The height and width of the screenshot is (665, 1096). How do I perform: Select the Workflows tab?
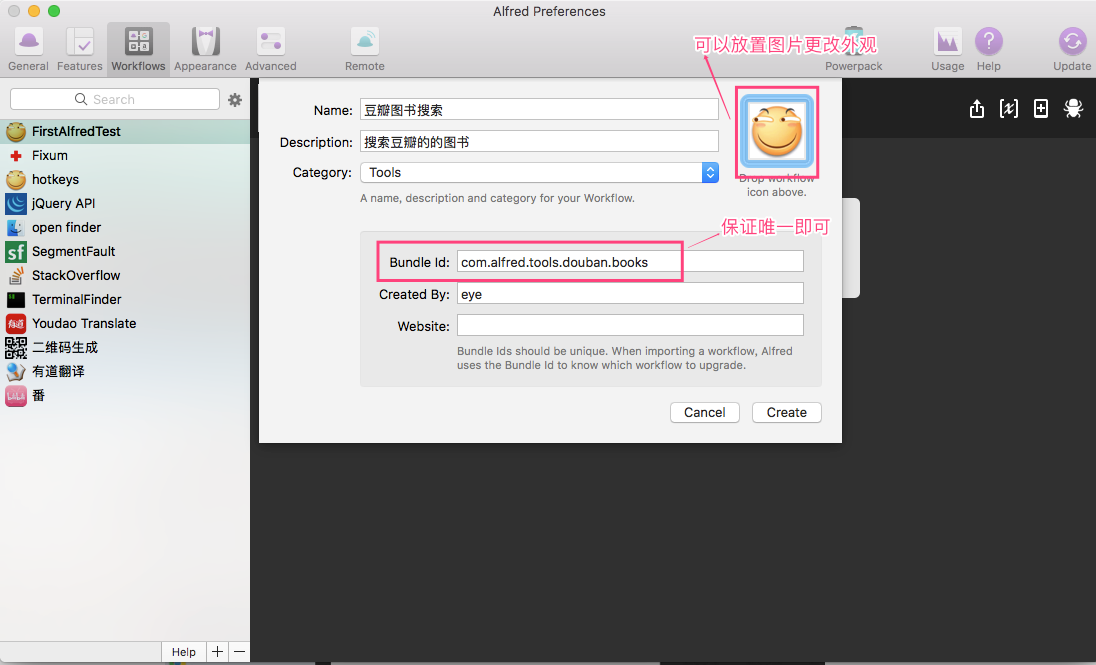(x=138, y=49)
